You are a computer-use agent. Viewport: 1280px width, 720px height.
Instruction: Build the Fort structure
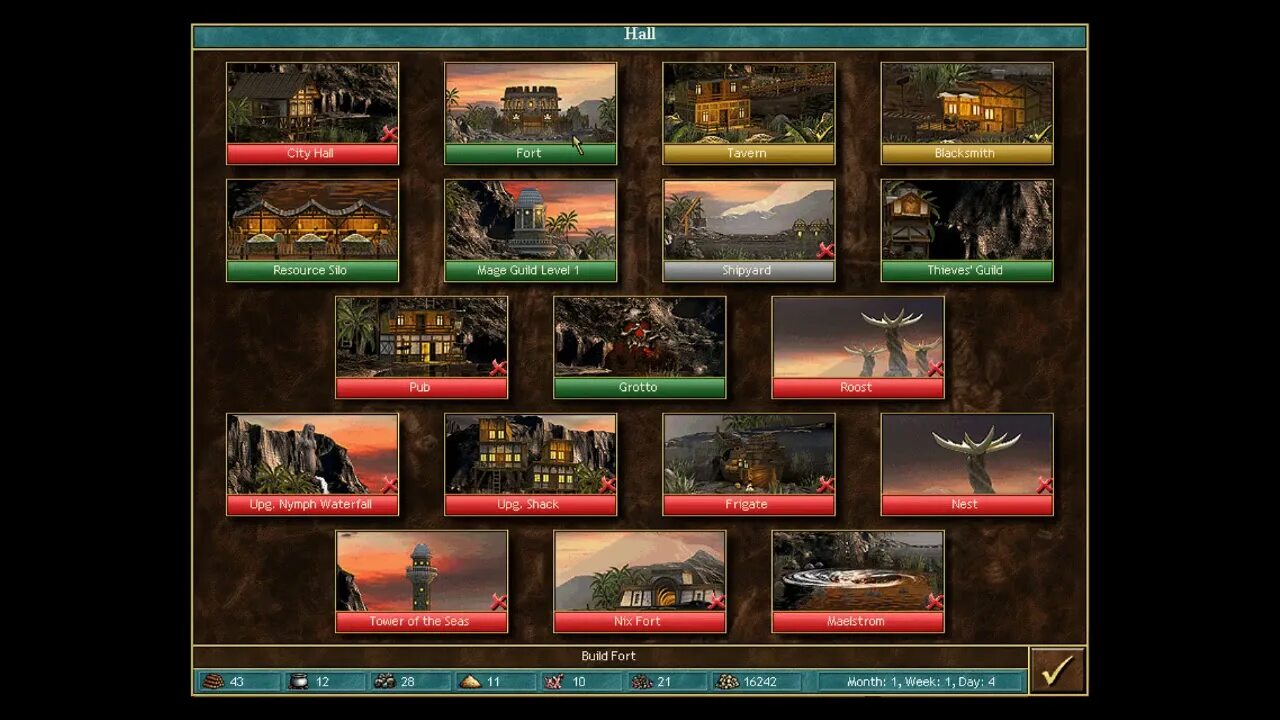click(x=530, y=113)
